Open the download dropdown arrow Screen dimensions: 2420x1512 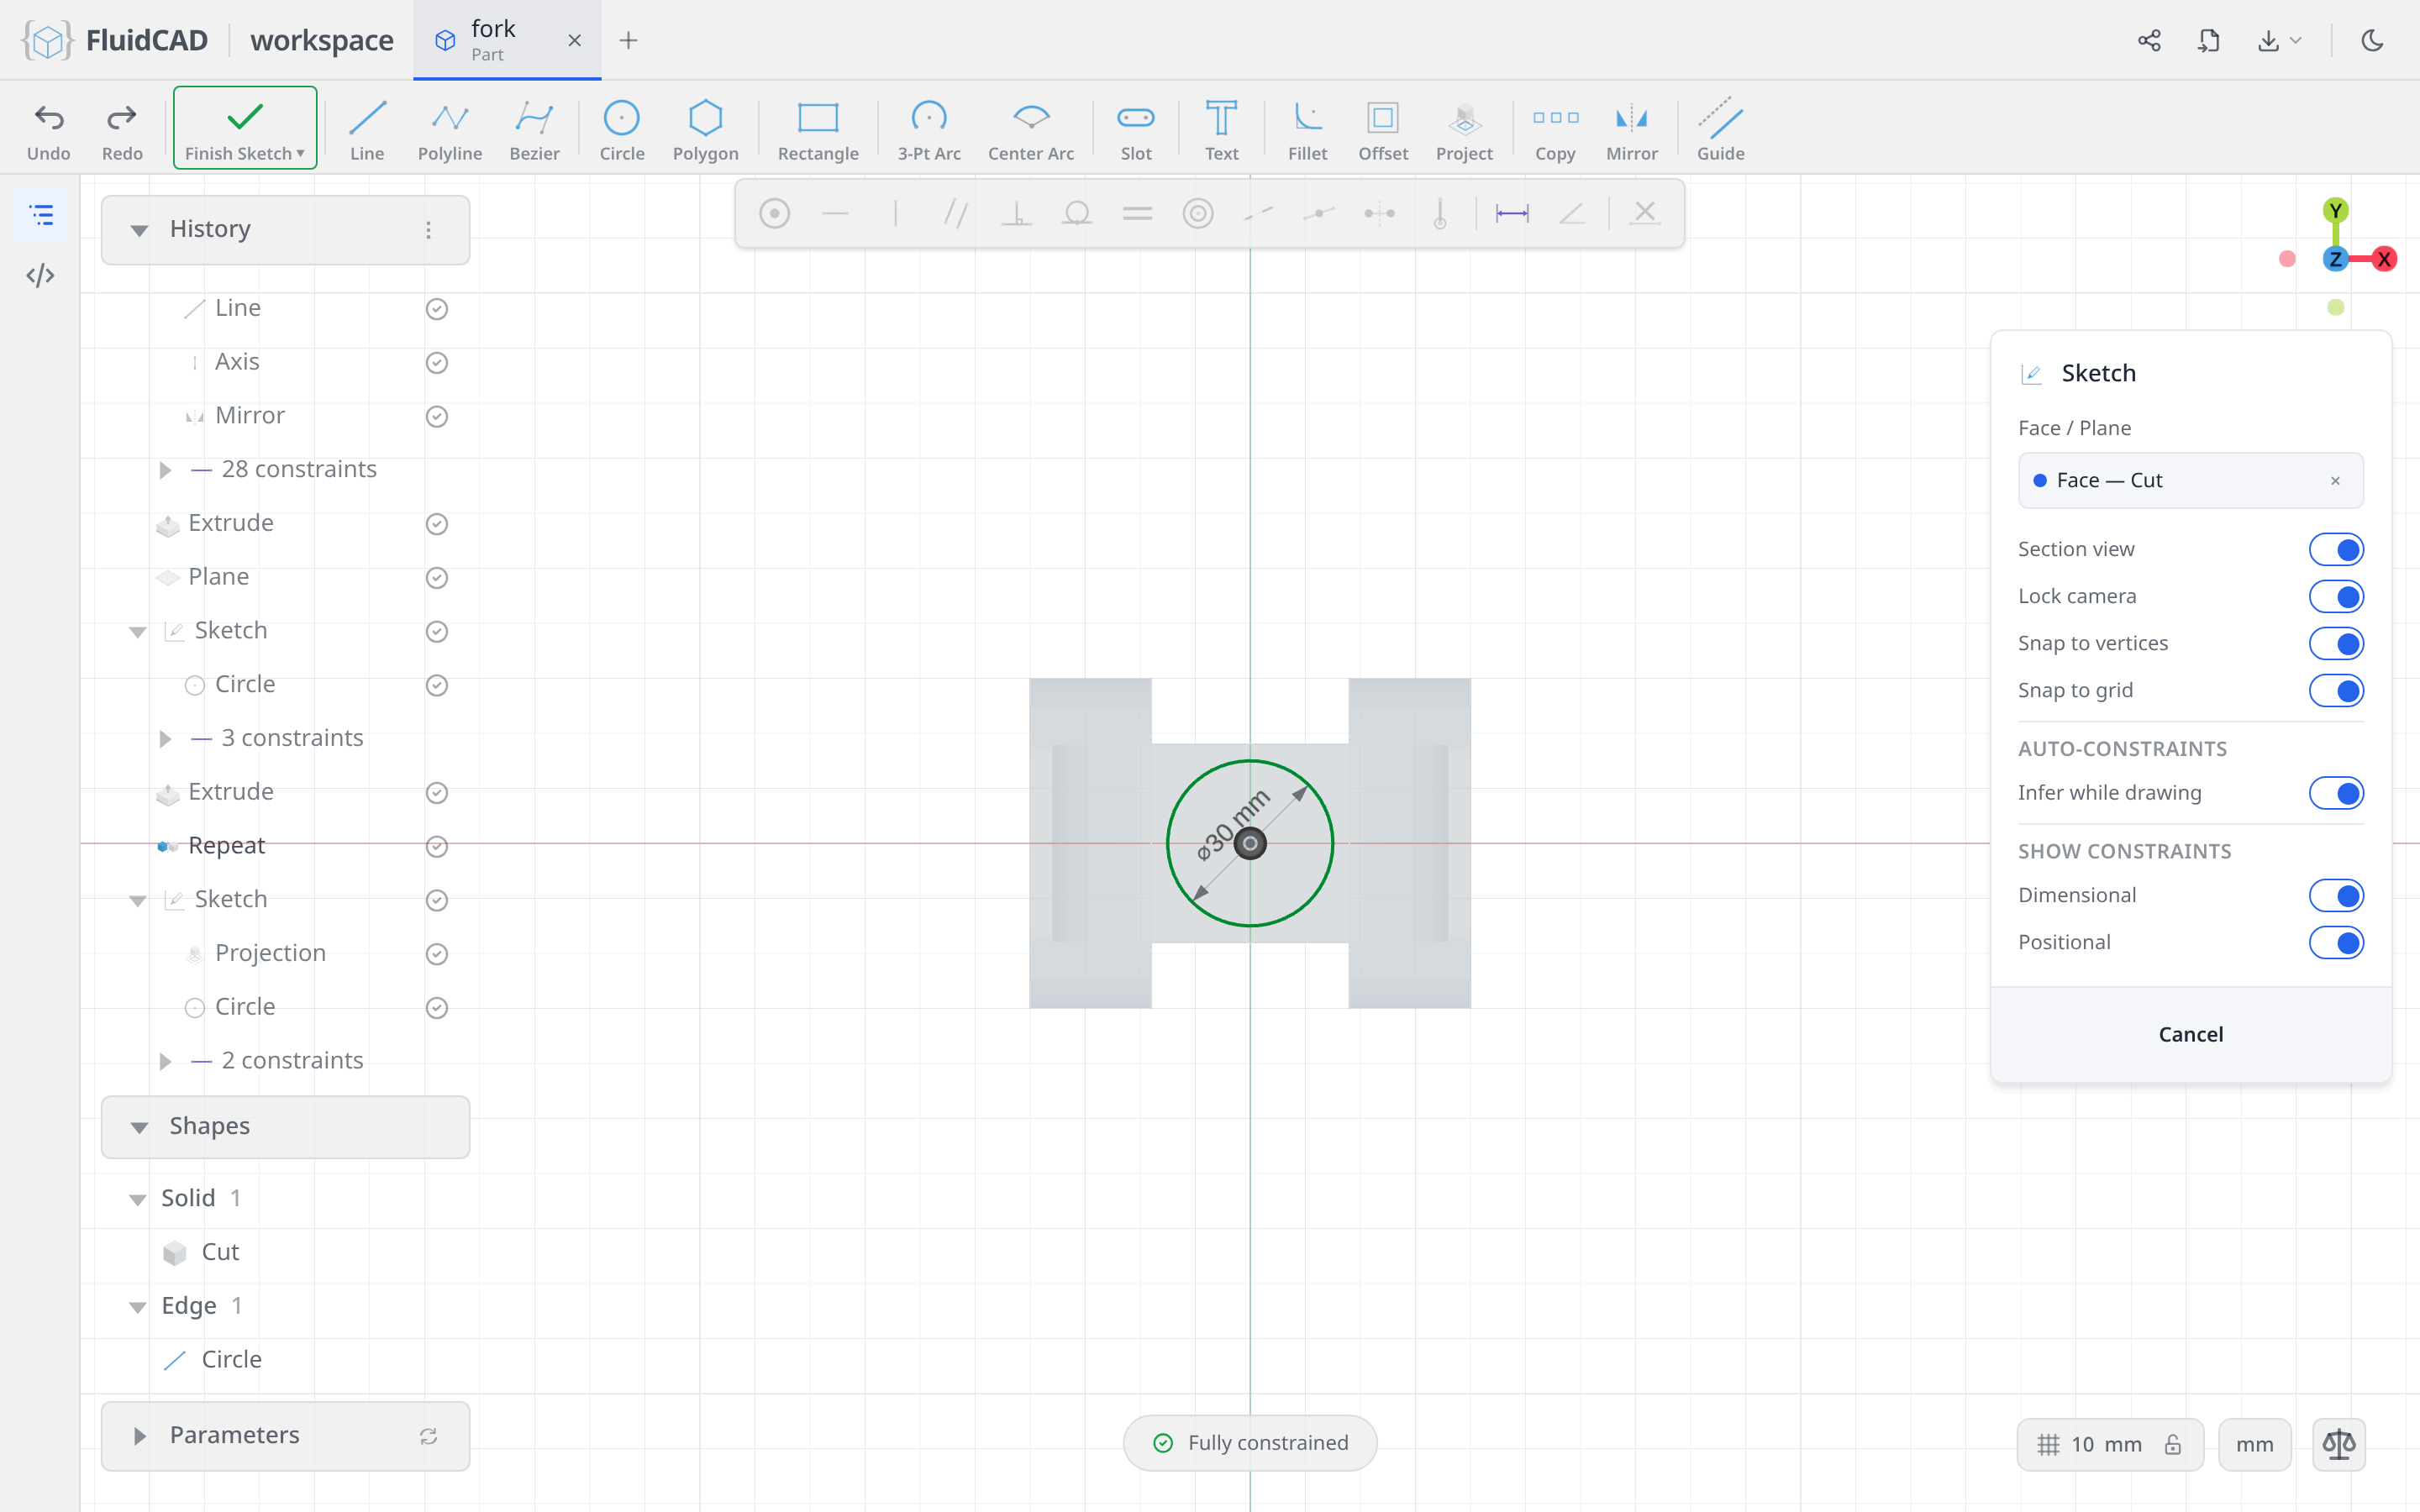2296,40
